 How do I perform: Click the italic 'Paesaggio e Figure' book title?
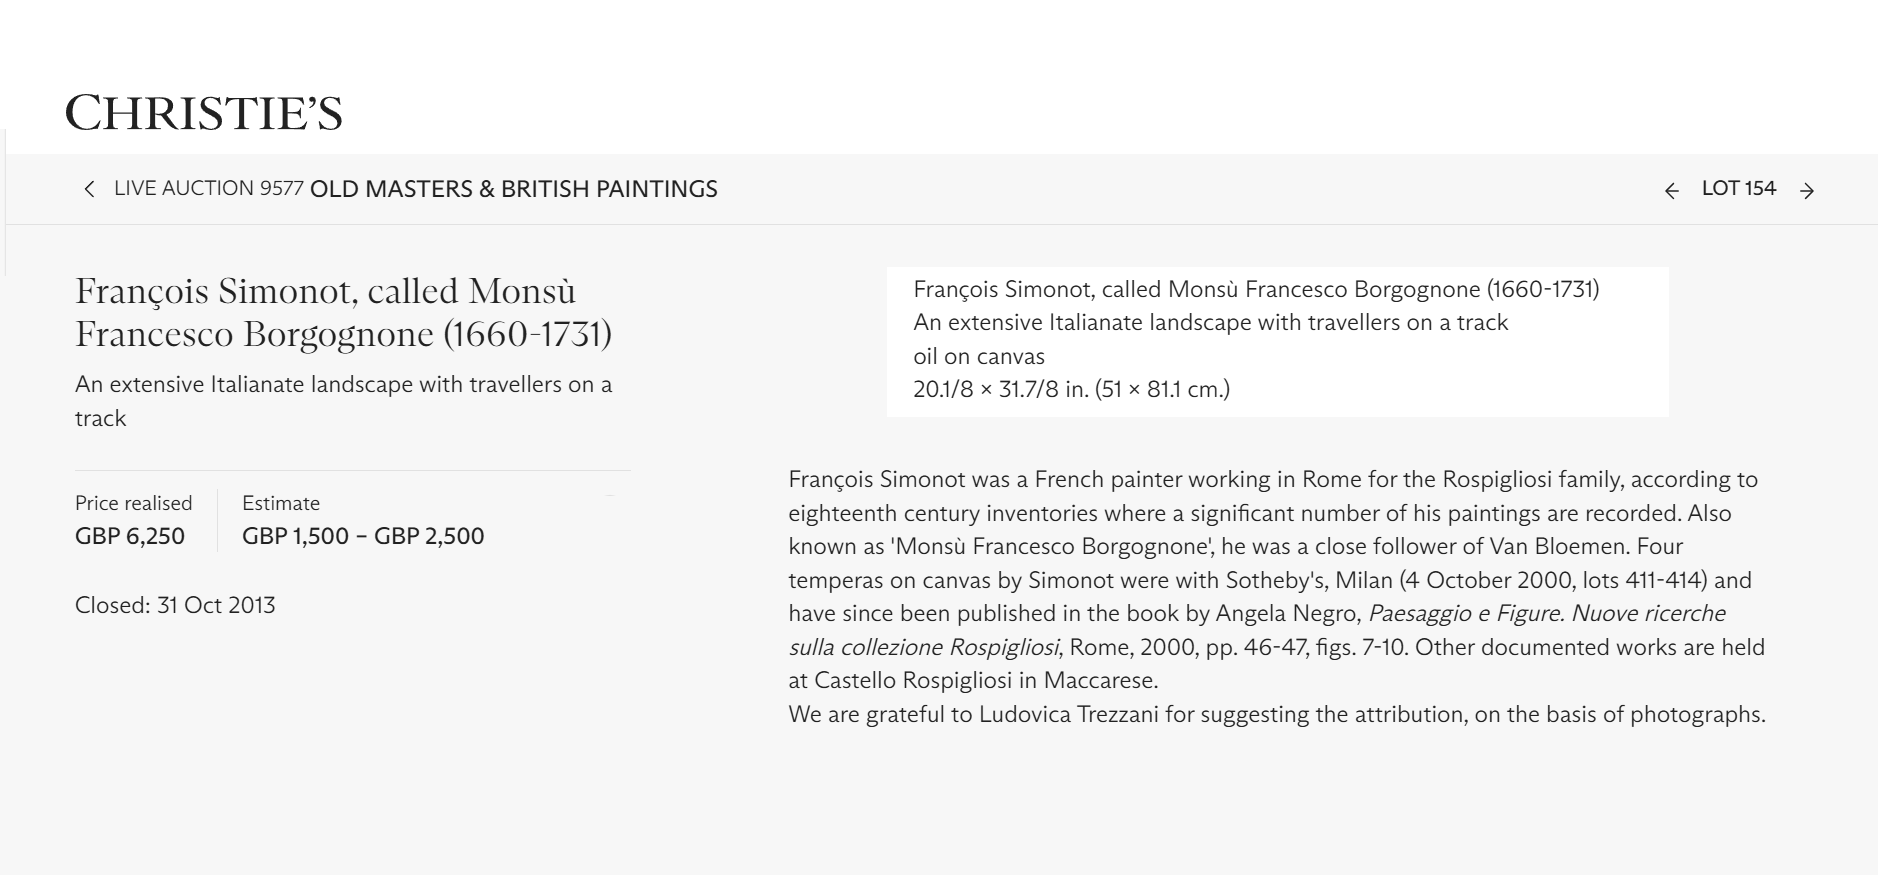pyautogui.click(x=1464, y=613)
